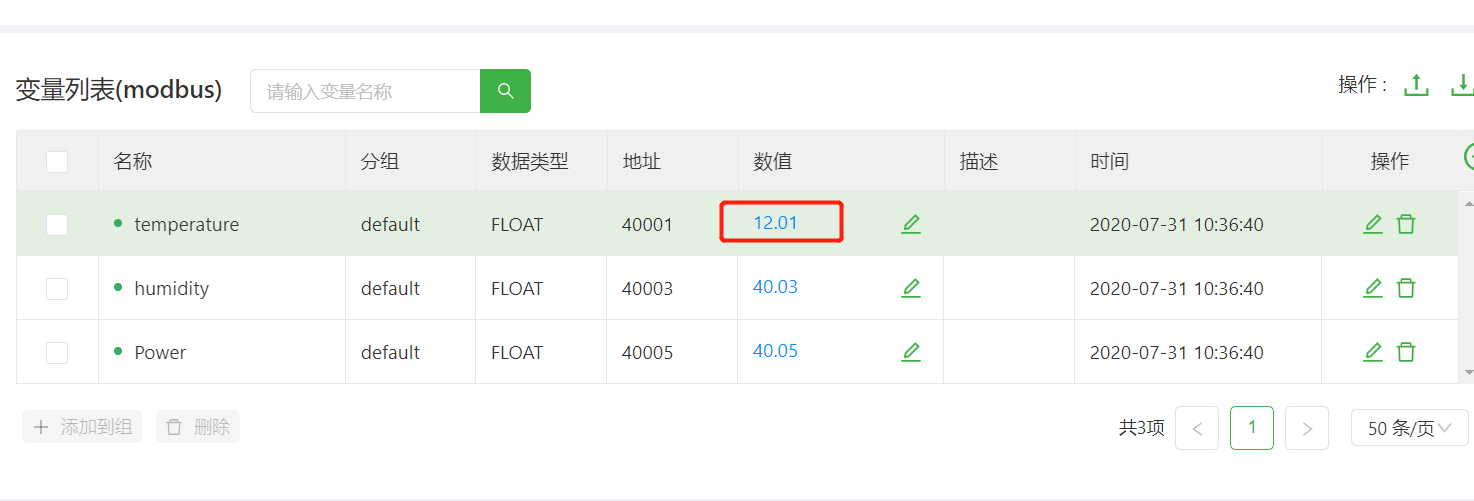
Task: Open the 50 条/页 page size dropdown
Action: coord(1409,428)
